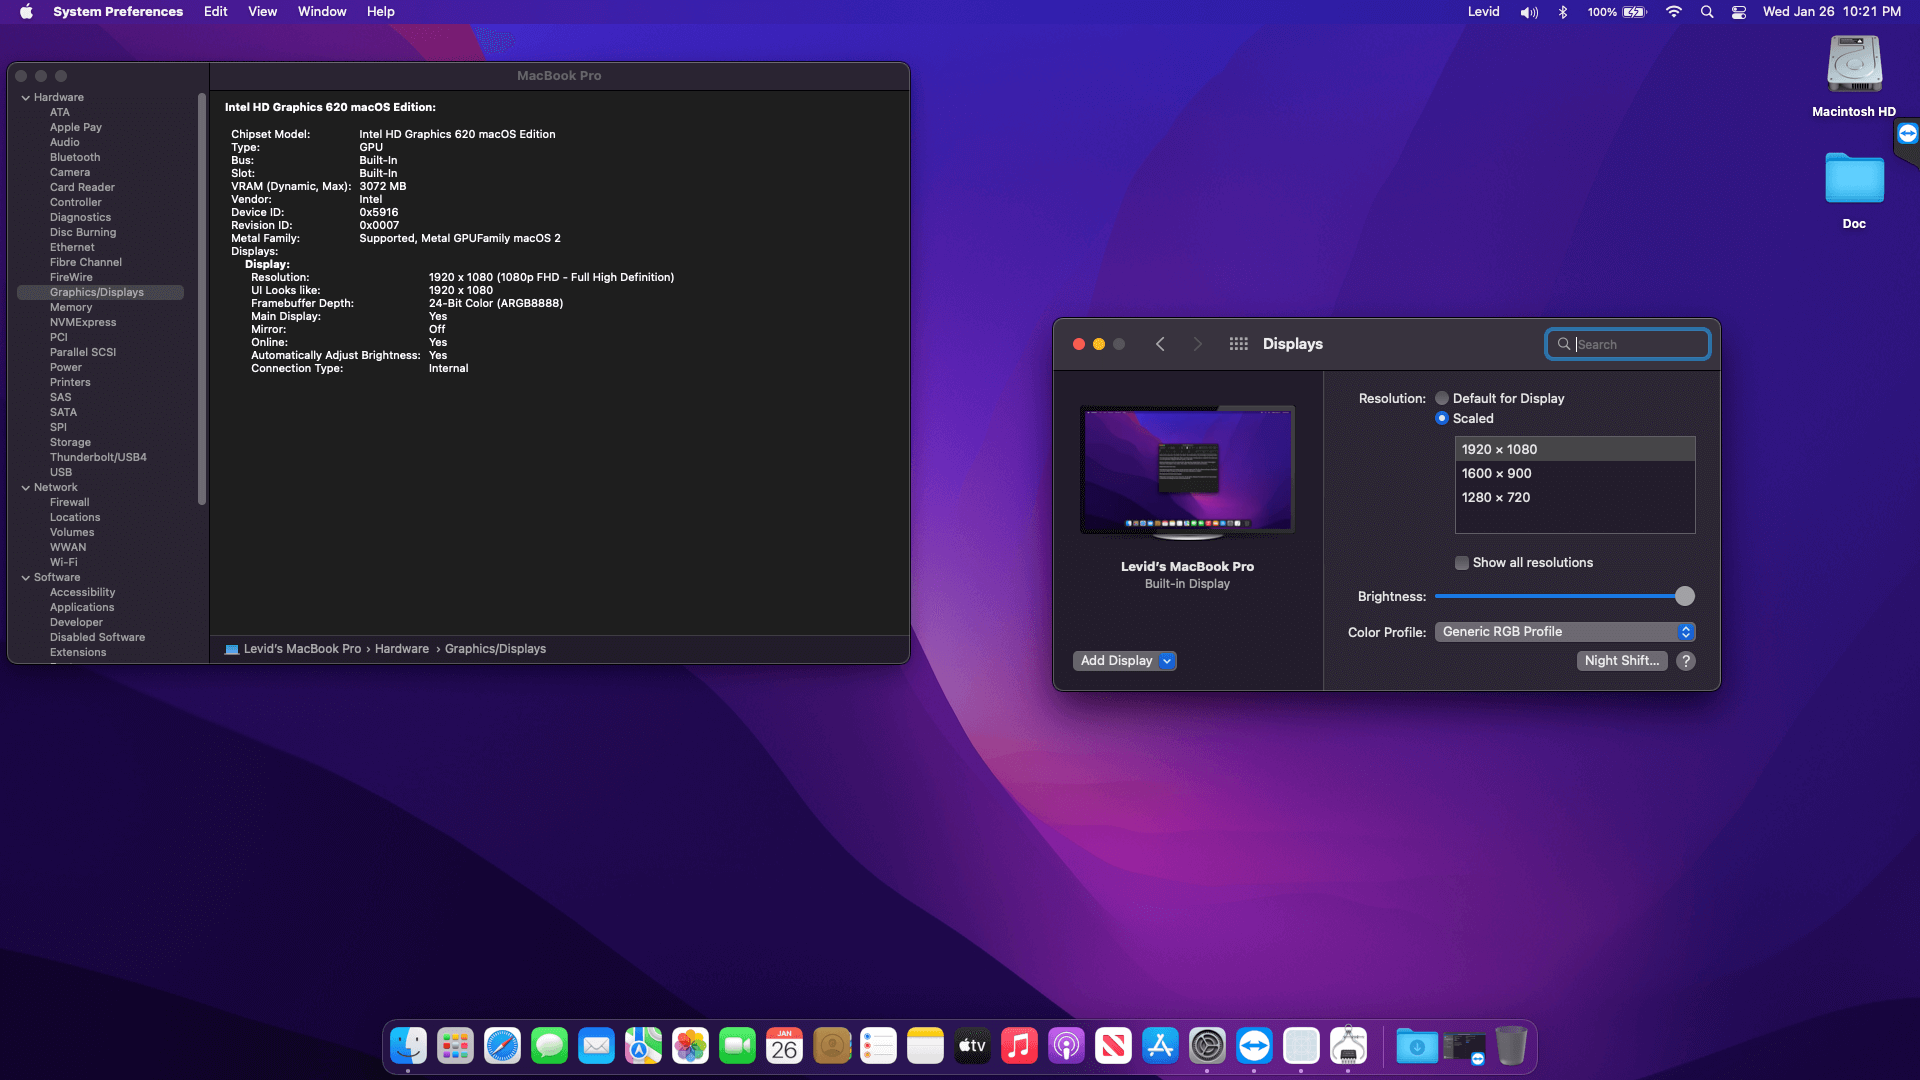Open System Preferences gear in Dock
The image size is (1920, 1080).
click(x=1207, y=1046)
